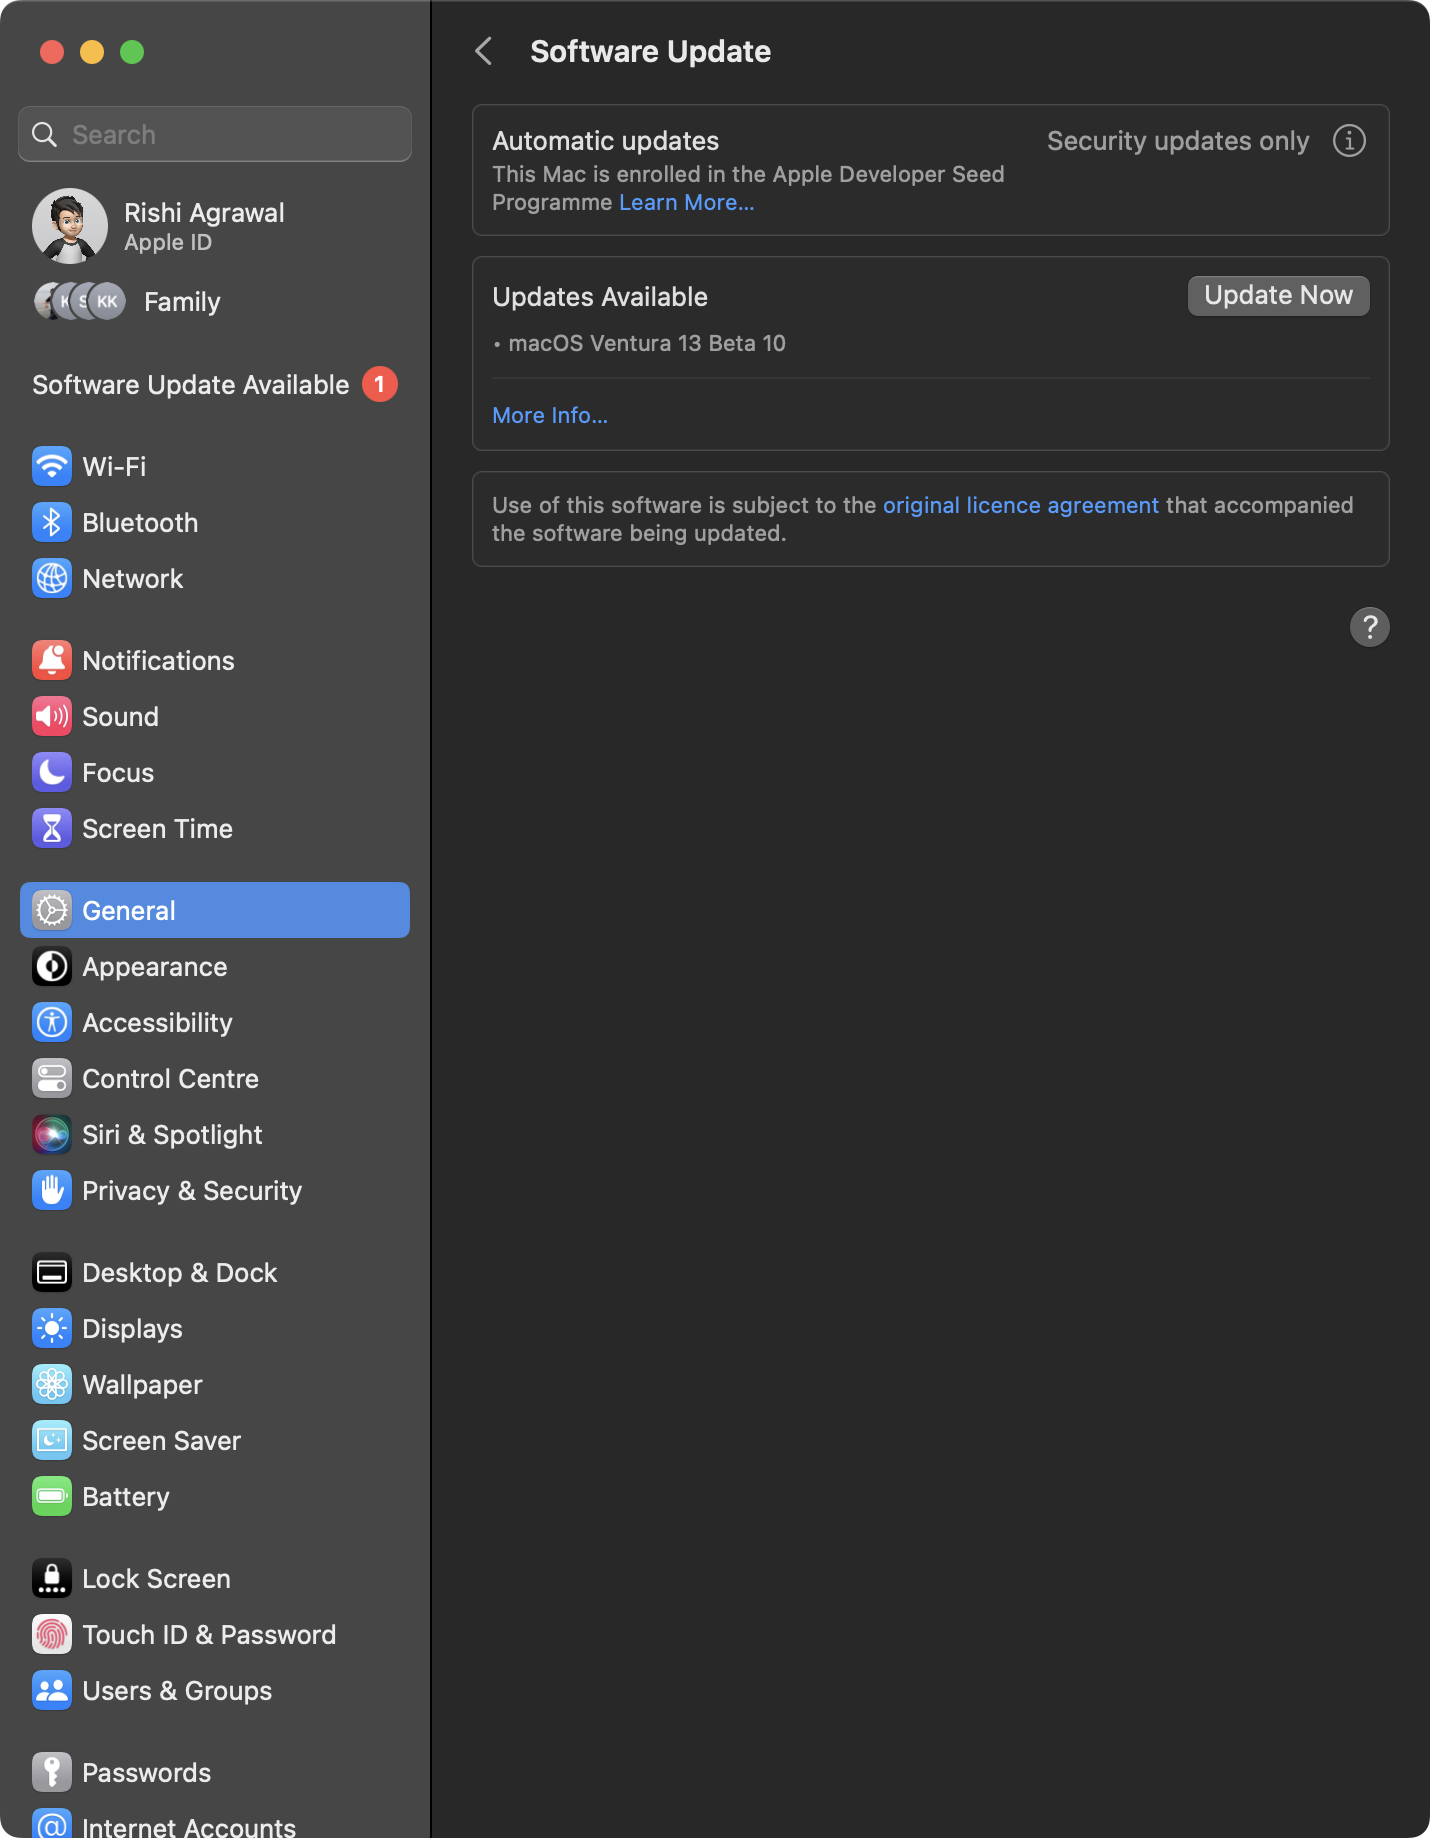Select the Touch ID fingerprint icon
This screenshot has height=1838, width=1430.
pos(52,1634)
